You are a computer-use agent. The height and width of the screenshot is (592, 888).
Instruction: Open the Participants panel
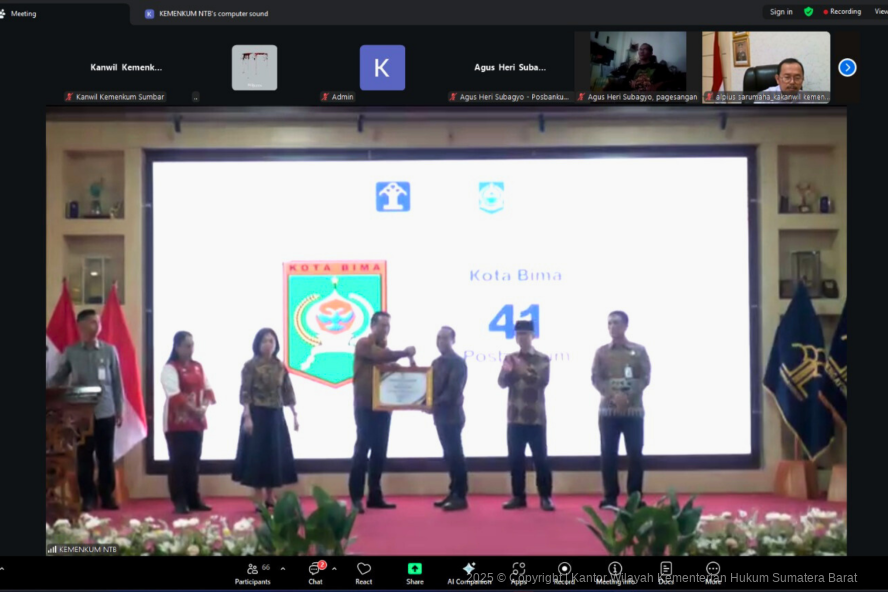click(252, 573)
